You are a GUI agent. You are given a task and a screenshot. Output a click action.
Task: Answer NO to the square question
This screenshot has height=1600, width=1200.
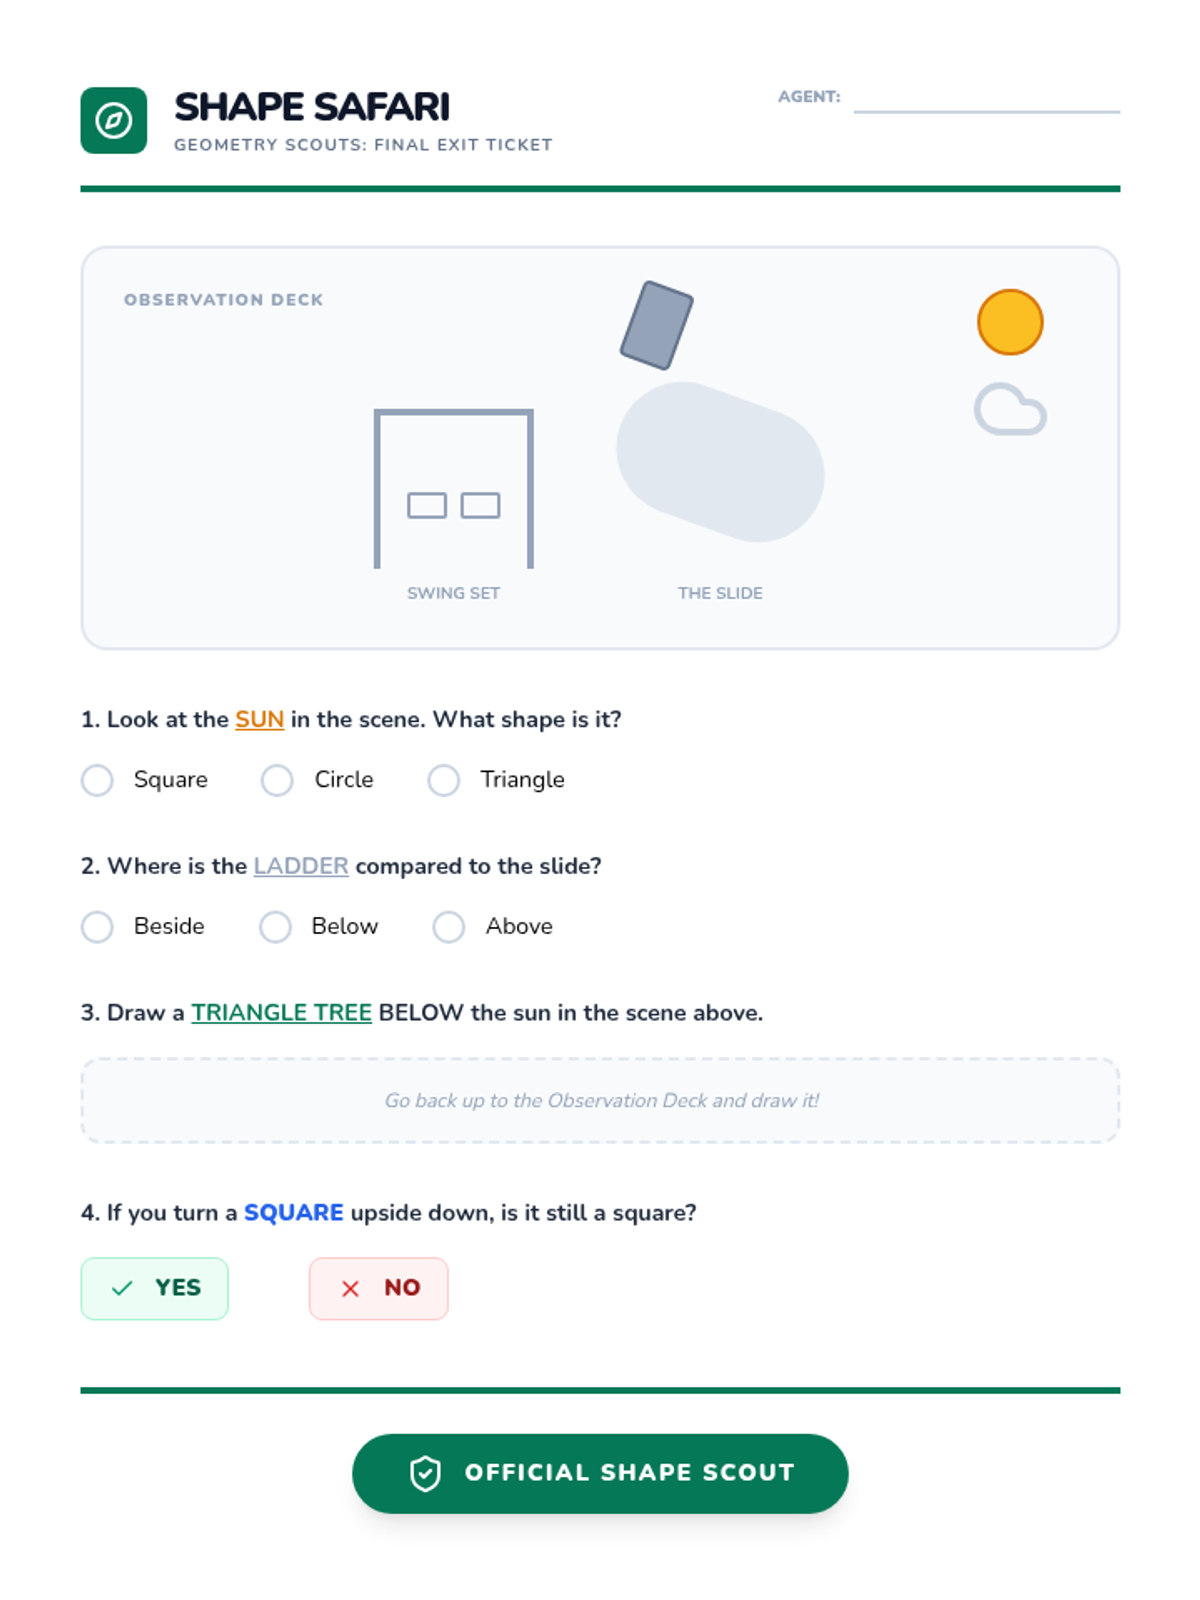pos(379,1288)
